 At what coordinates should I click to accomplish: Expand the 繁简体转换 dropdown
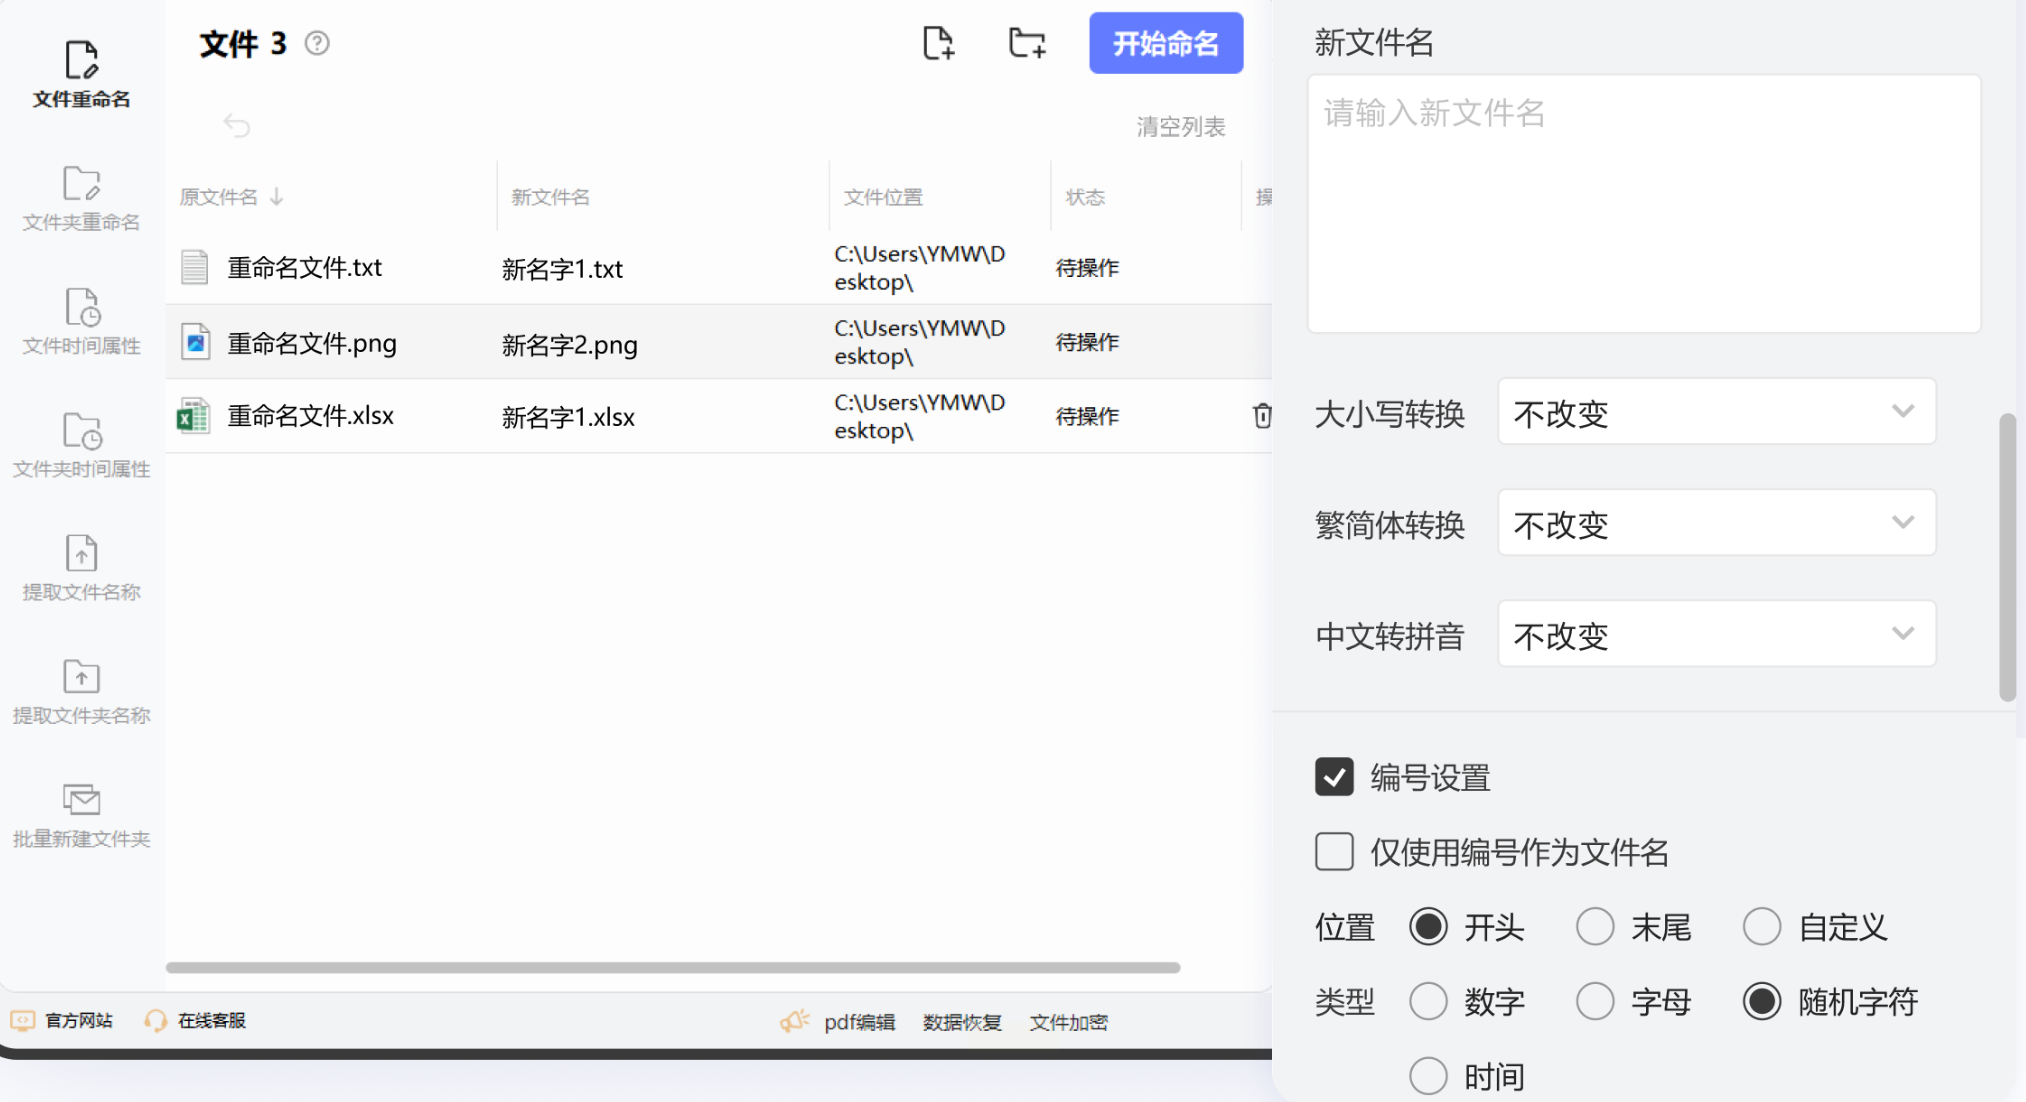click(1716, 523)
